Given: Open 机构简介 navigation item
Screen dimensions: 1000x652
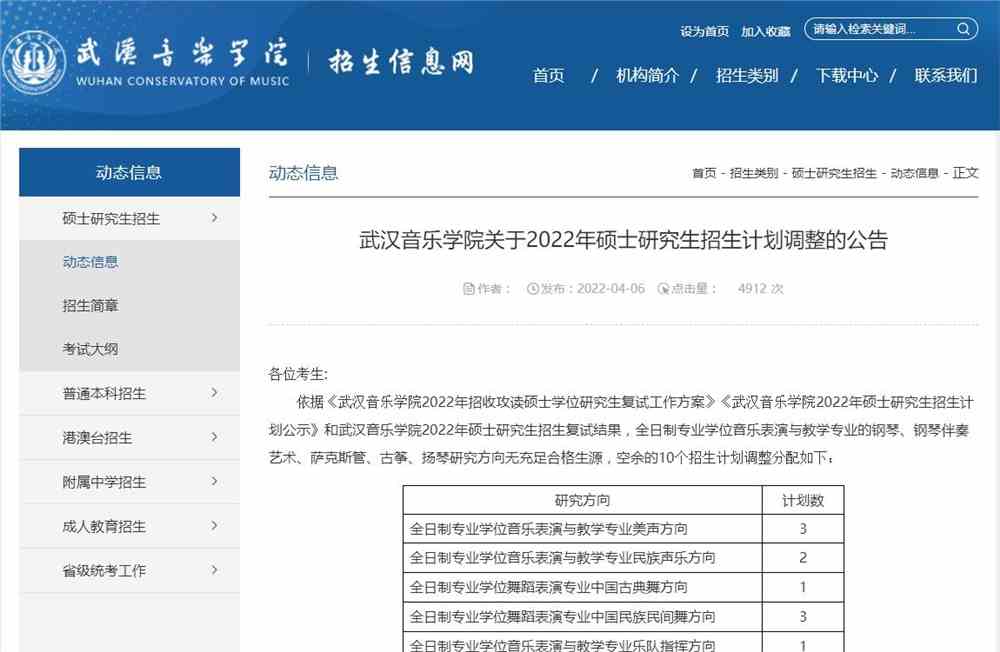Looking at the screenshot, I should point(647,75).
